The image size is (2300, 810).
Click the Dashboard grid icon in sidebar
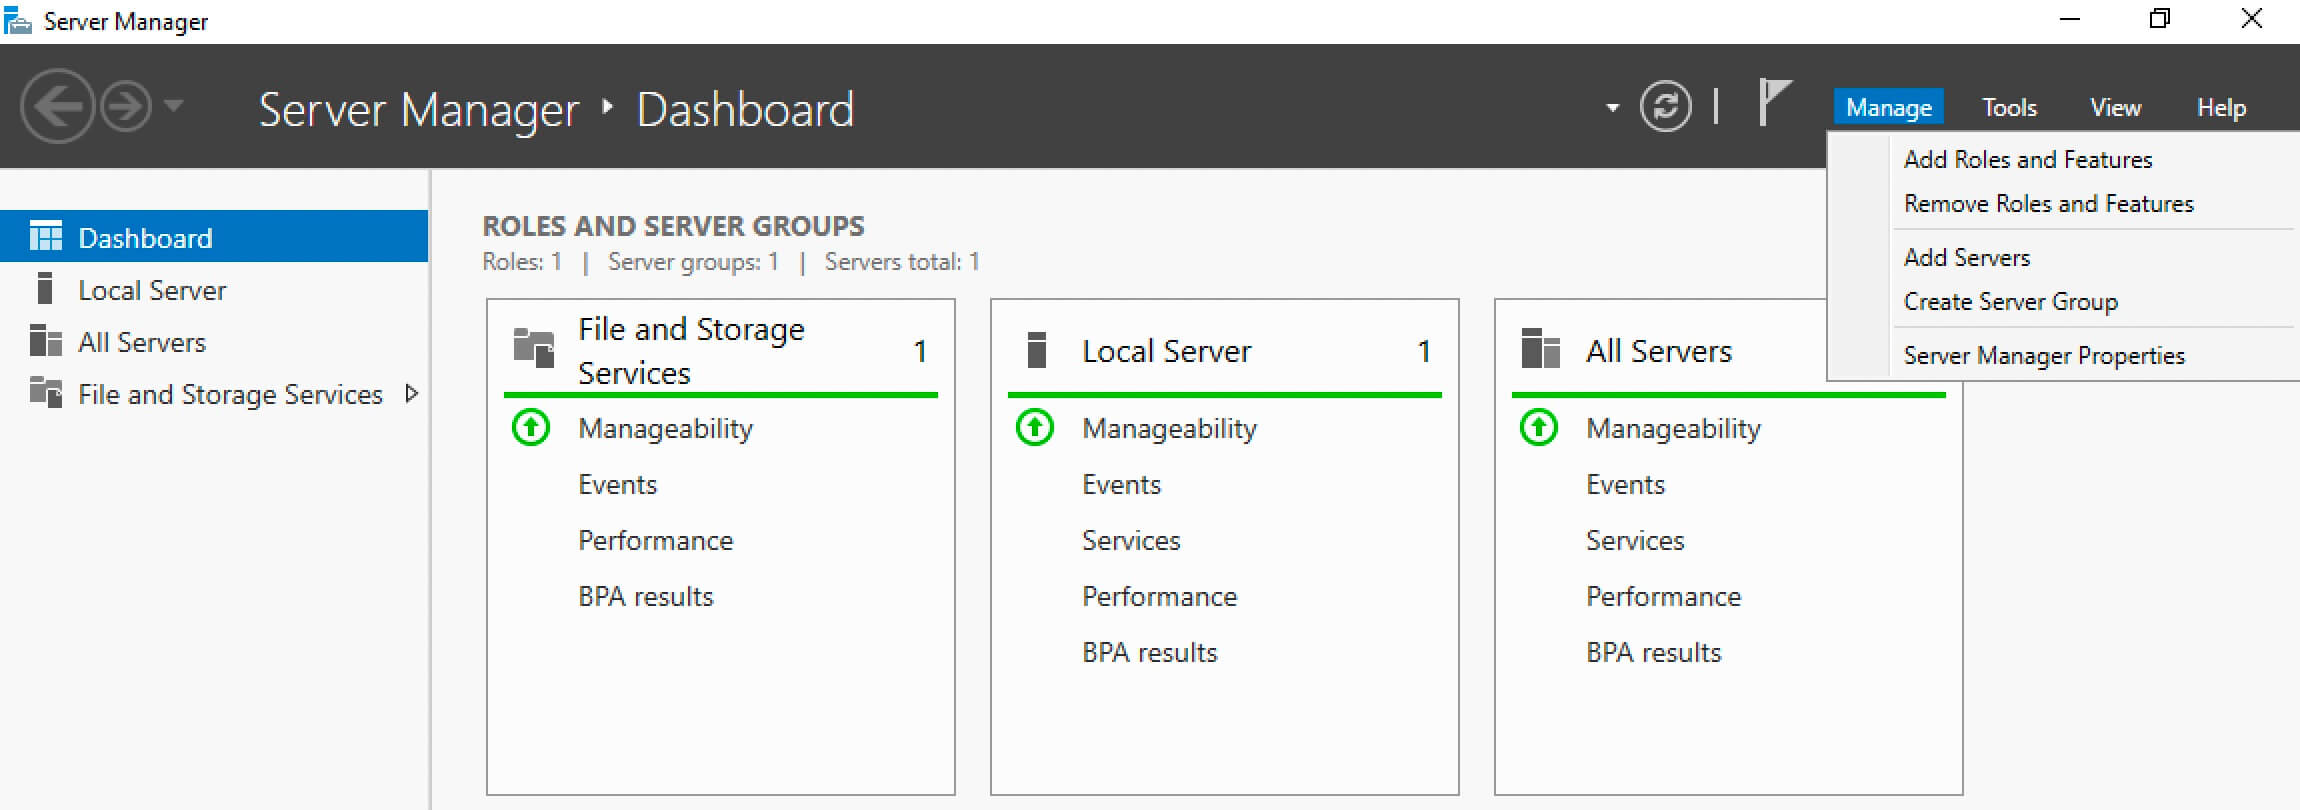(45, 236)
